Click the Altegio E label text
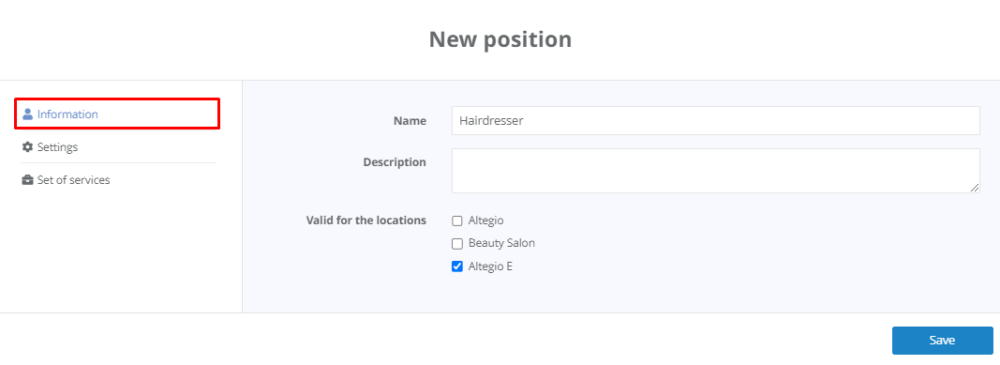This screenshot has height=365, width=1000. 490,267
